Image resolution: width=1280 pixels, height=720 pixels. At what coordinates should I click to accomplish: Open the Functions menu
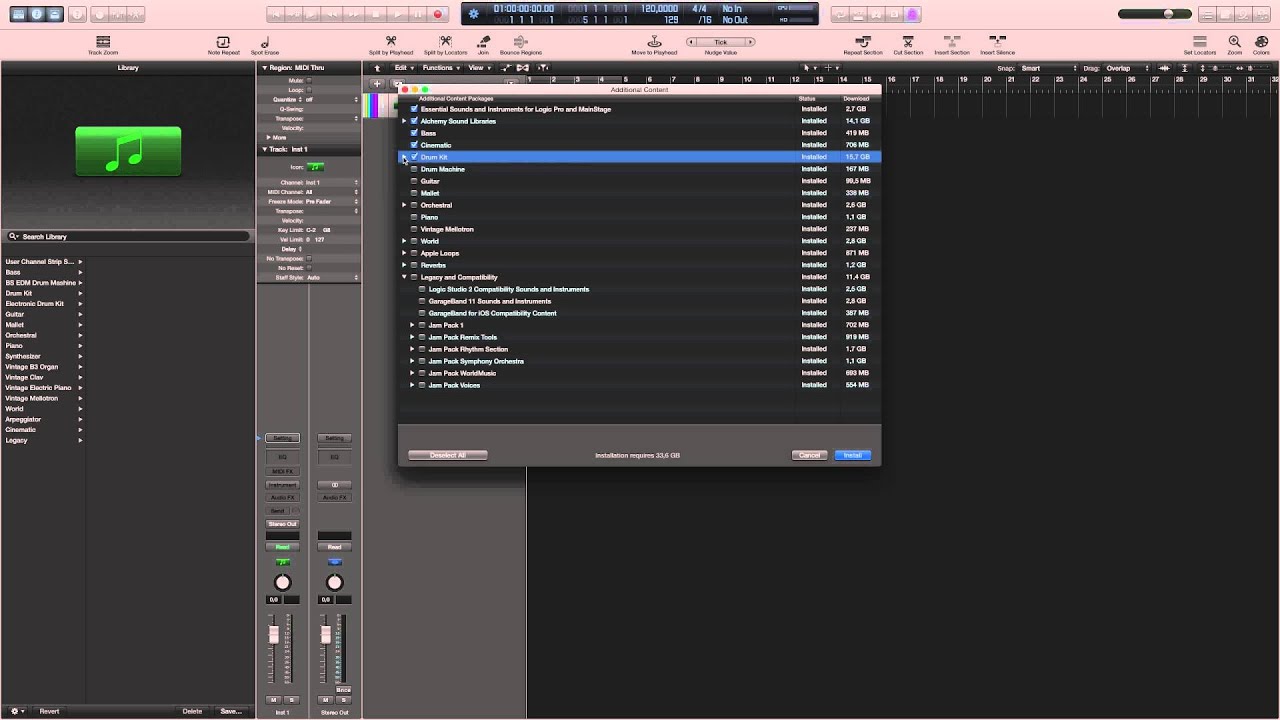pyautogui.click(x=440, y=68)
